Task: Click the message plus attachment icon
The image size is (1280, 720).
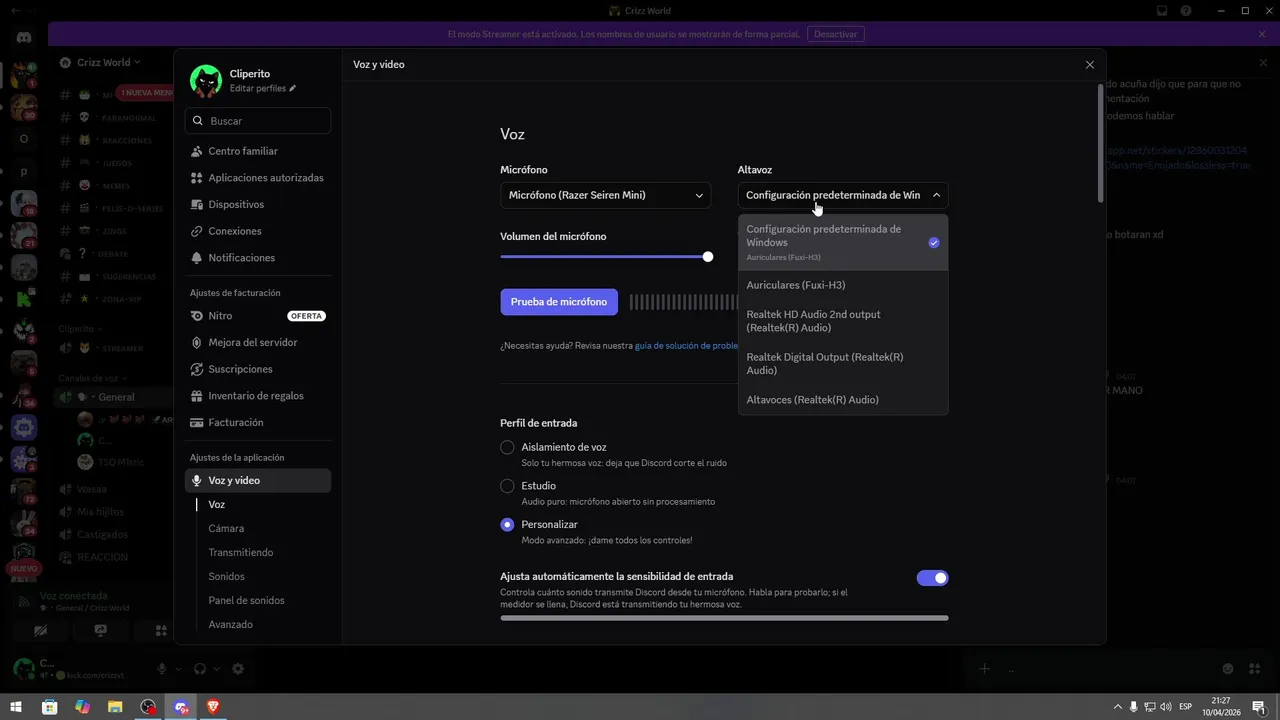Action: coord(985,669)
